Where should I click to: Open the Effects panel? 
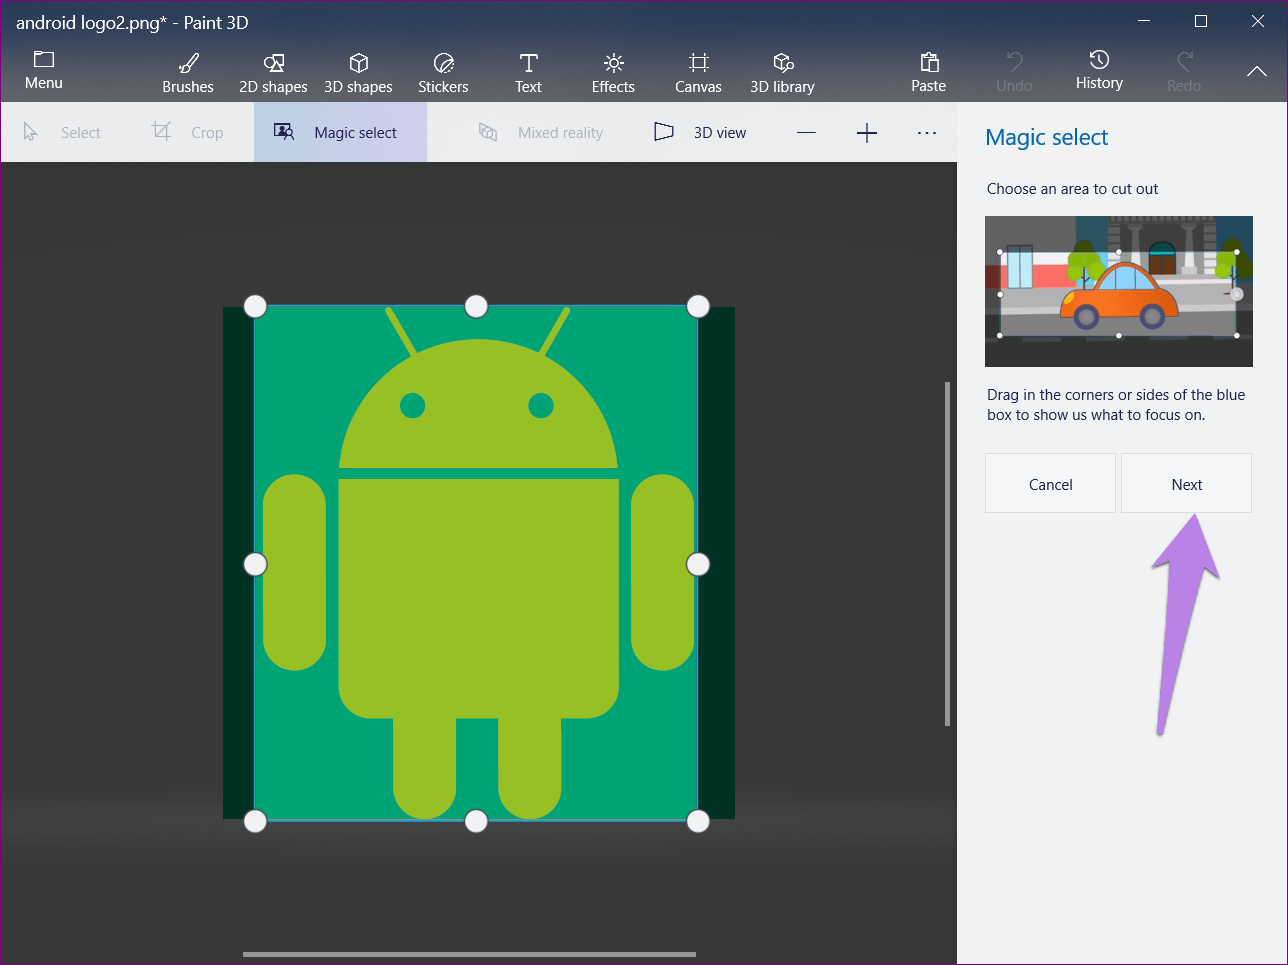tap(613, 73)
